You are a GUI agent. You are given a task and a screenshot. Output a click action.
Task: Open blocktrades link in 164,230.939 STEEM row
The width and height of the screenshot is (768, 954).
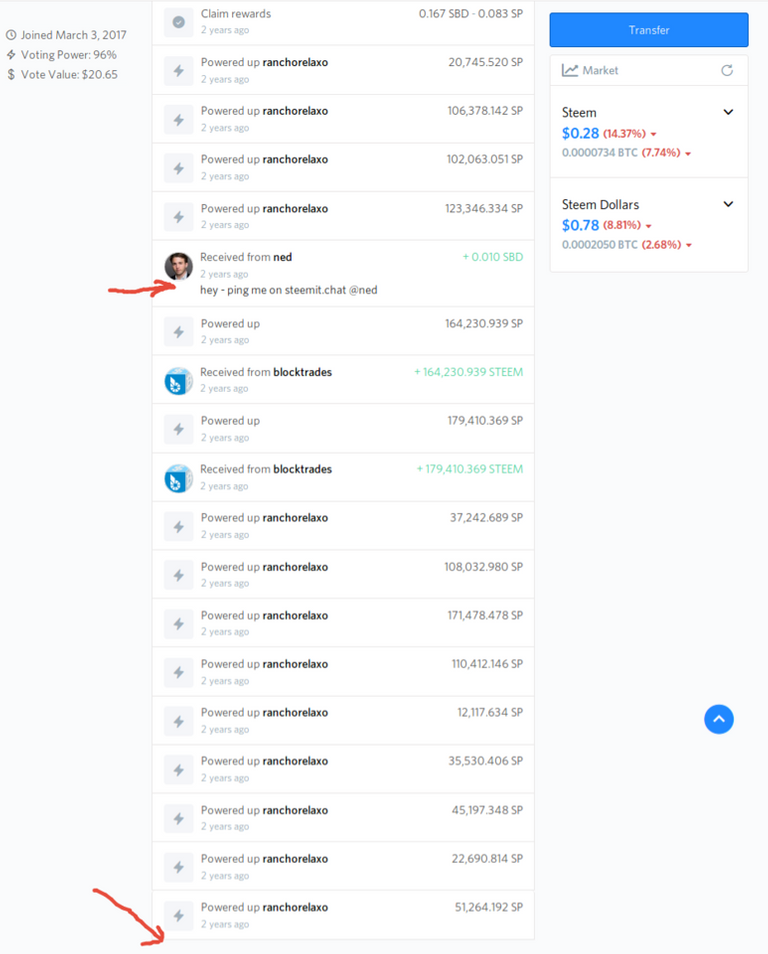(x=302, y=372)
